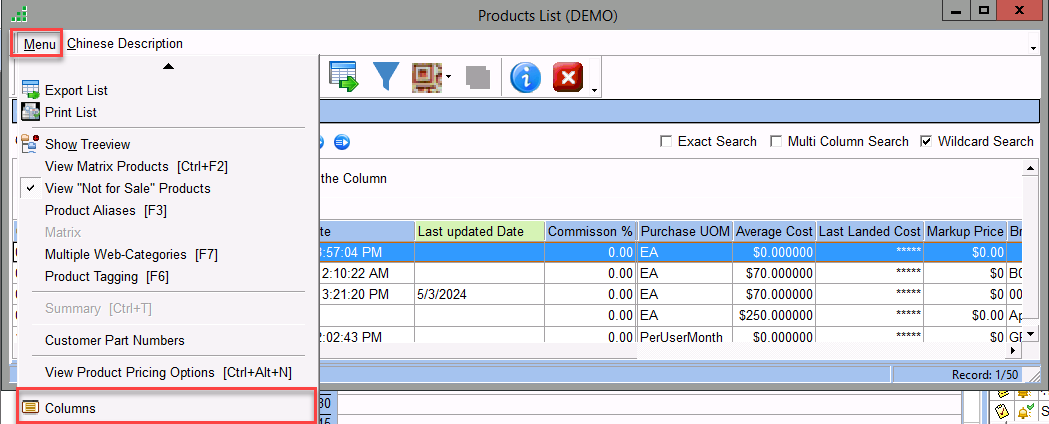This screenshot has height=424, width=1049.
Task: Uncheck the Wildcard Search checkbox
Action: 926,142
